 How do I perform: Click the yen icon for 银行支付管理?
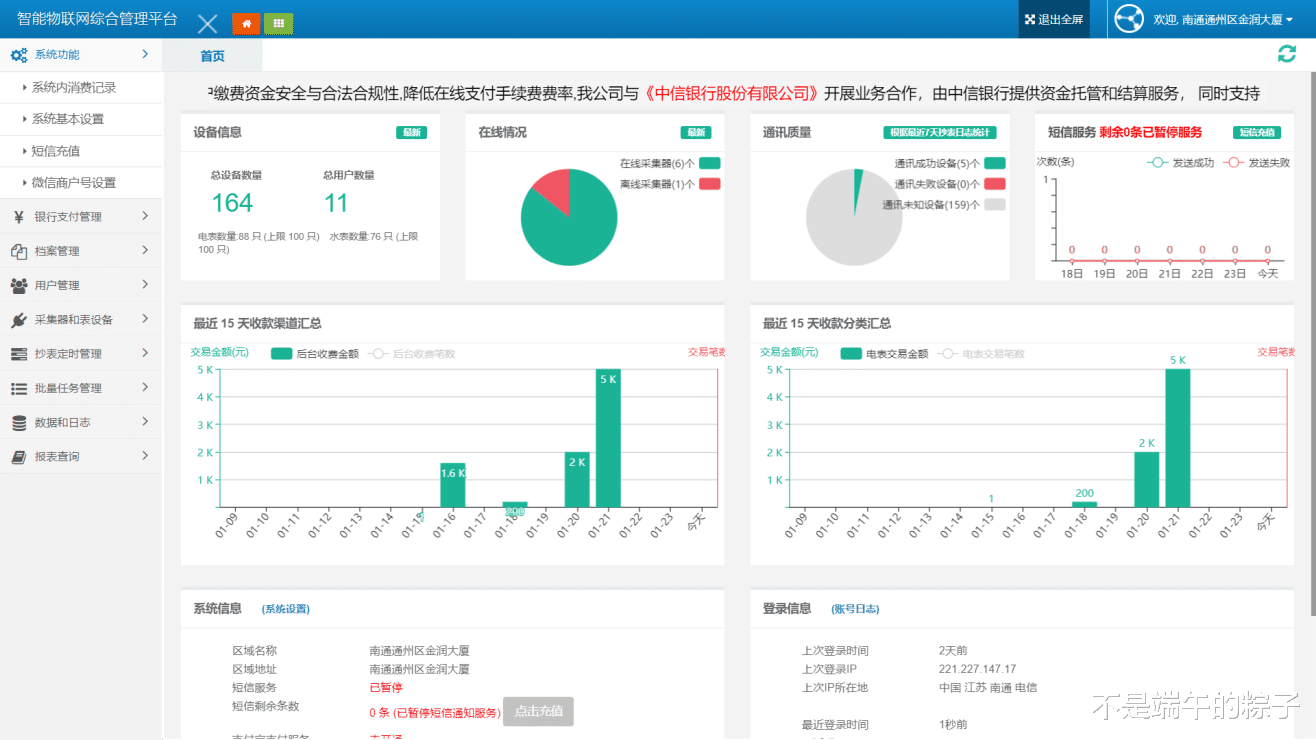(x=19, y=216)
